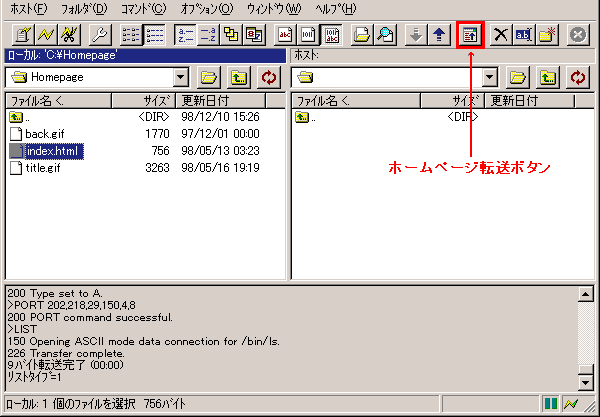
Task: Click the Options wrench toolbar icon
Action: (99, 34)
